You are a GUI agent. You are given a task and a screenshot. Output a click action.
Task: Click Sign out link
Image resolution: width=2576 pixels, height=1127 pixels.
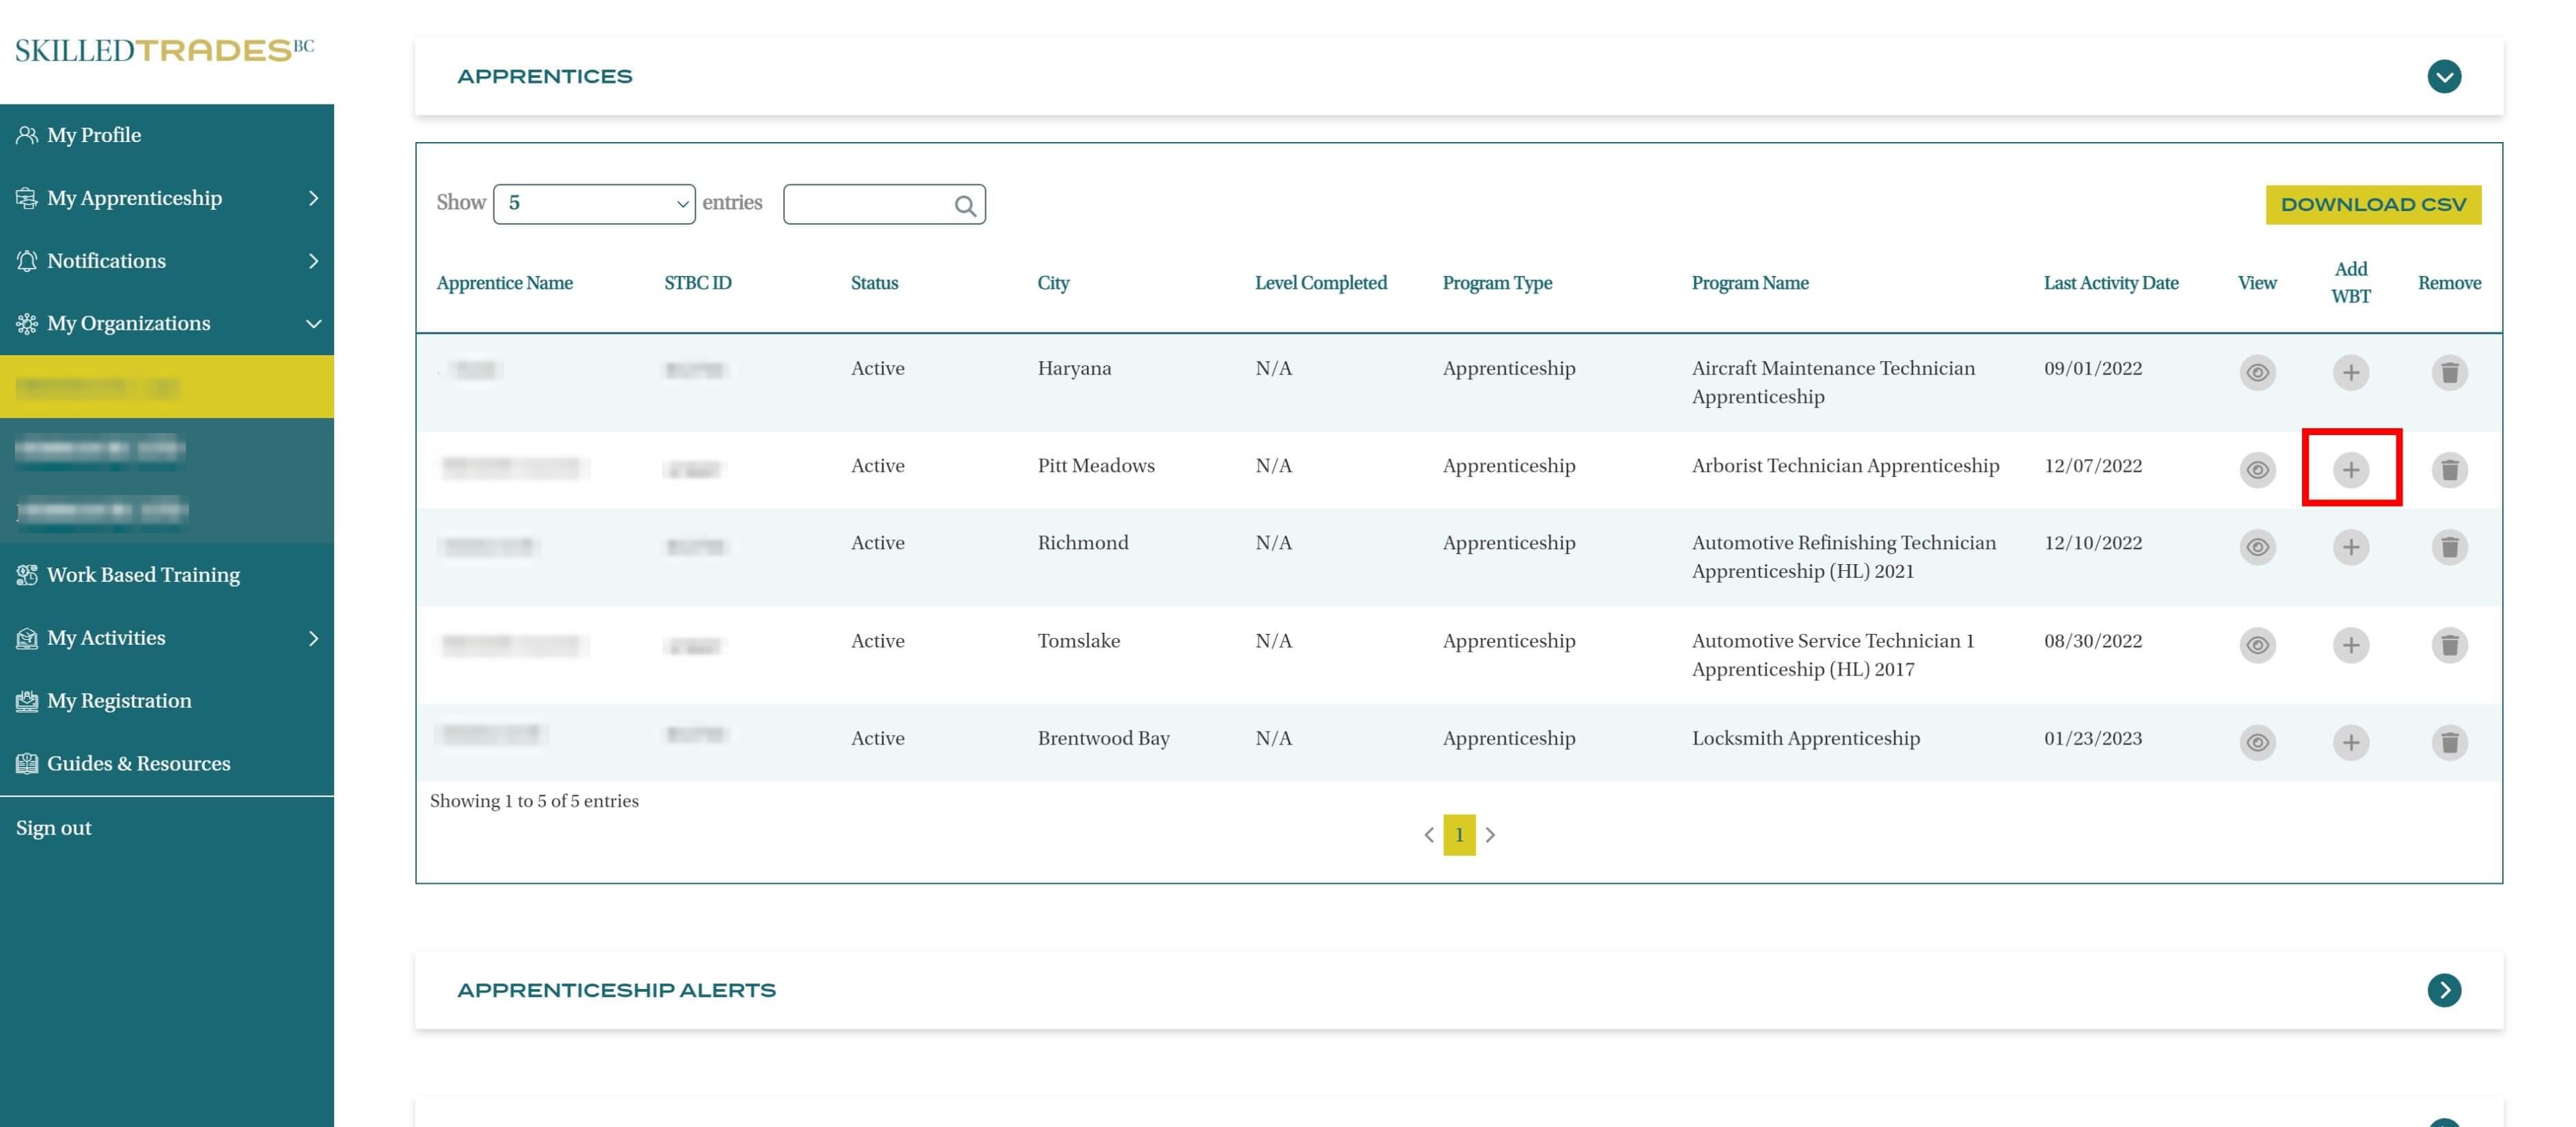pos(53,827)
